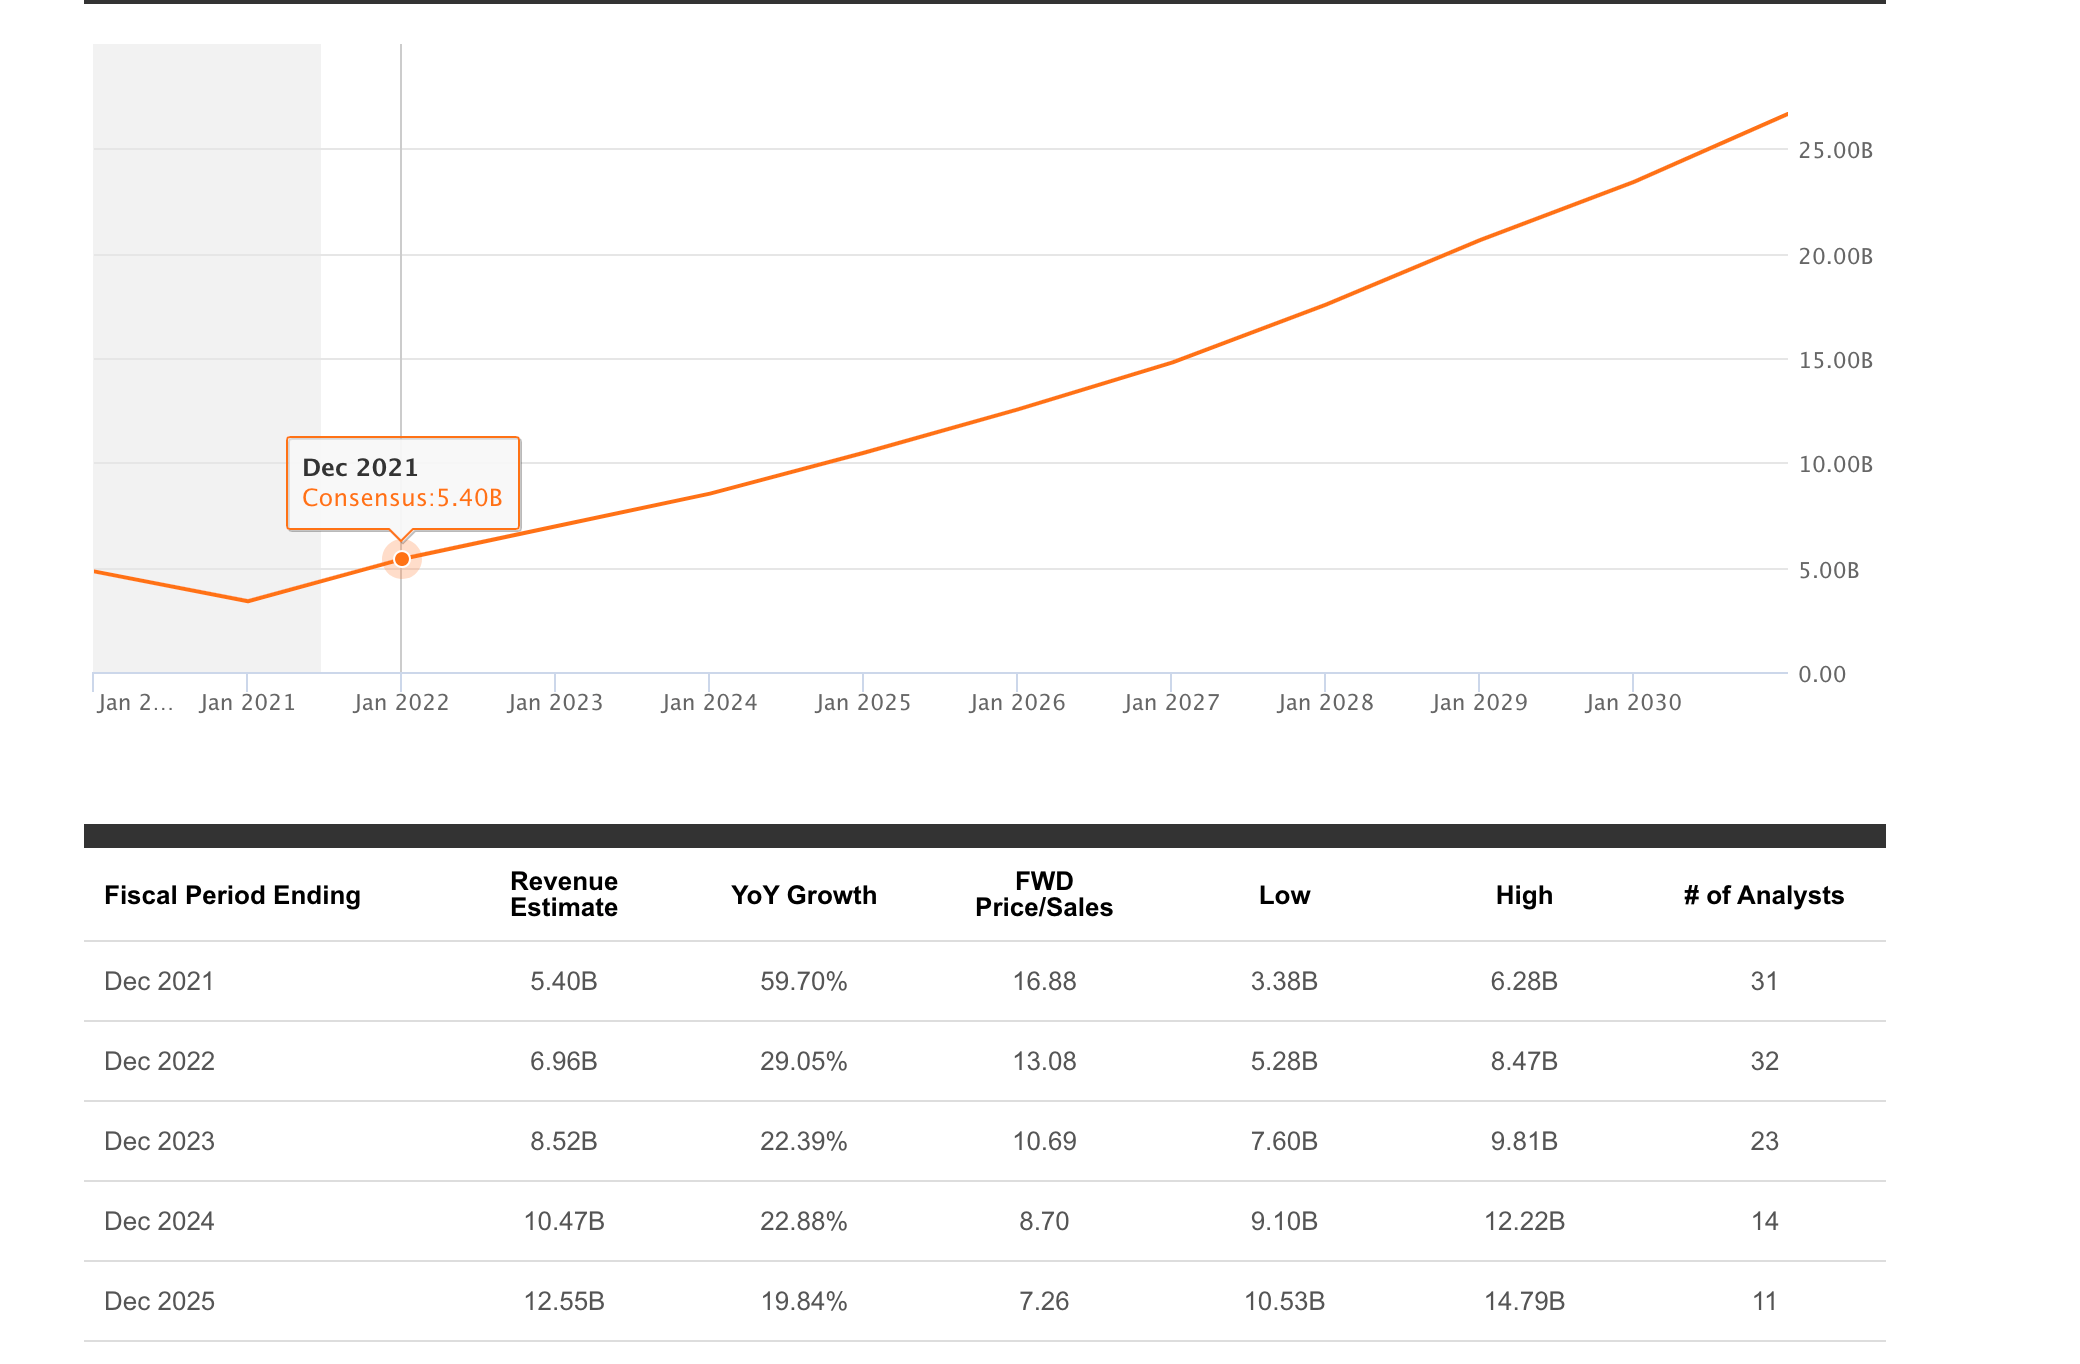Image resolution: width=2080 pixels, height=1364 pixels.
Task: Click the 25.00B y-axis label
Action: (1835, 151)
